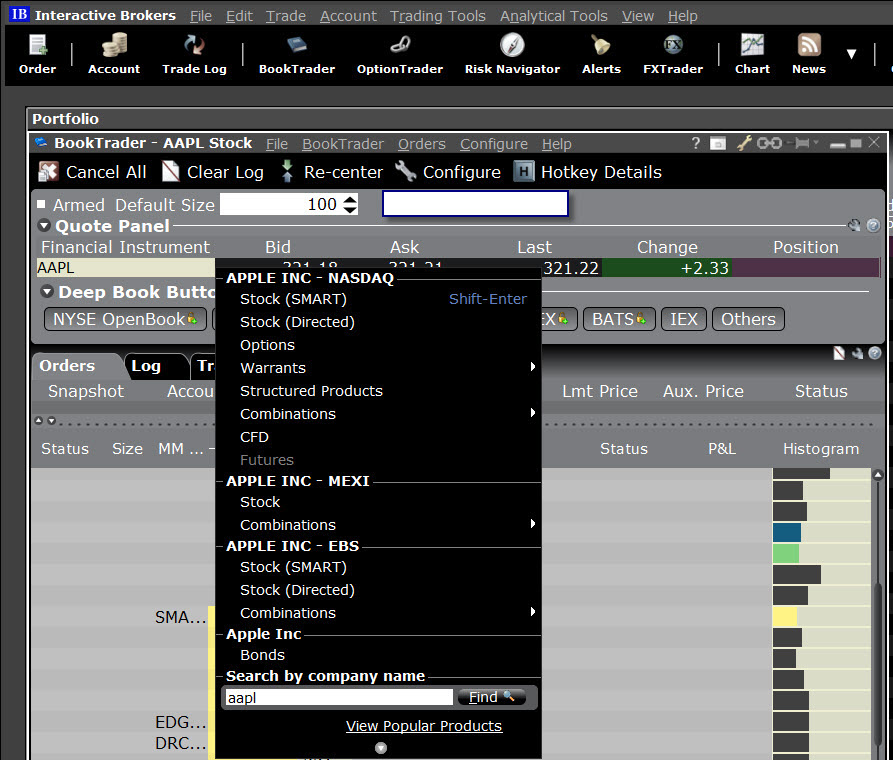
Task: Open NASDAQ Combinations submenu
Action: pyautogui.click(x=378, y=414)
